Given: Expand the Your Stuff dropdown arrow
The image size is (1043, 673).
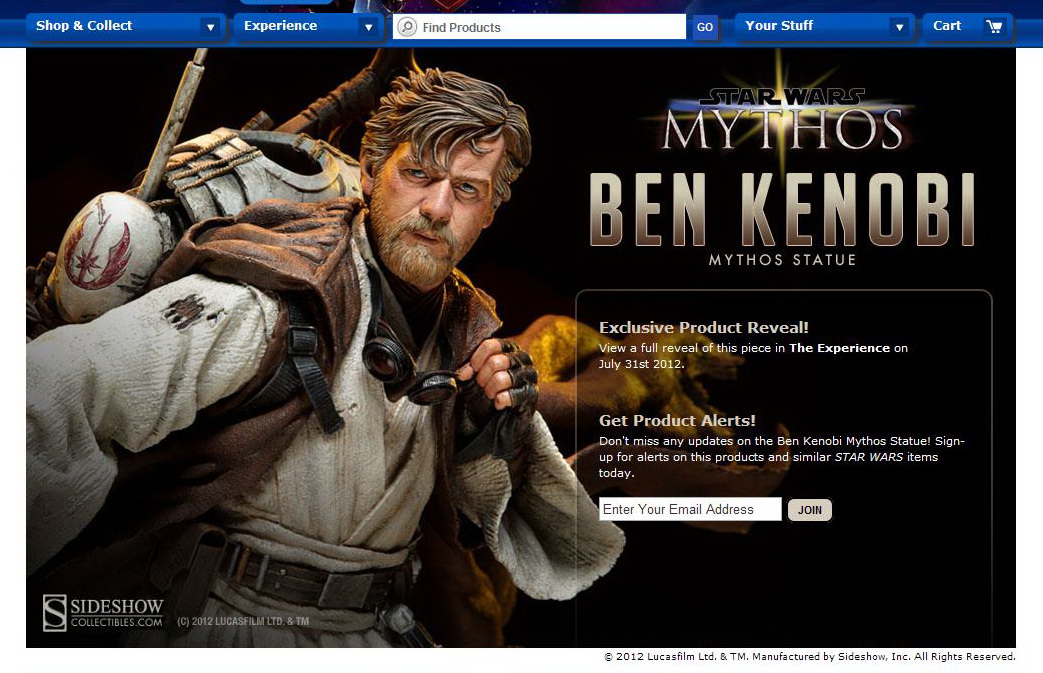Looking at the screenshot, I should [x=899, y=27].
